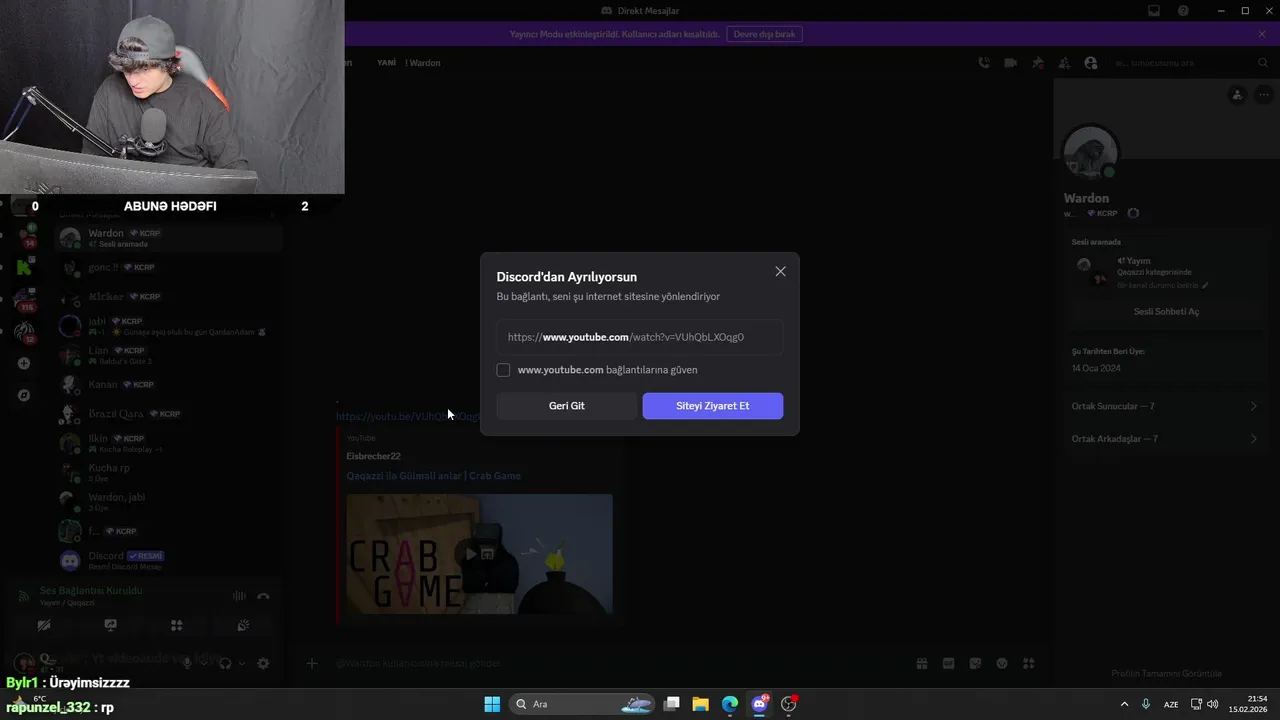Open pinned messages
Viewport: 1280px width, 720px height.
click(1038, 63)
